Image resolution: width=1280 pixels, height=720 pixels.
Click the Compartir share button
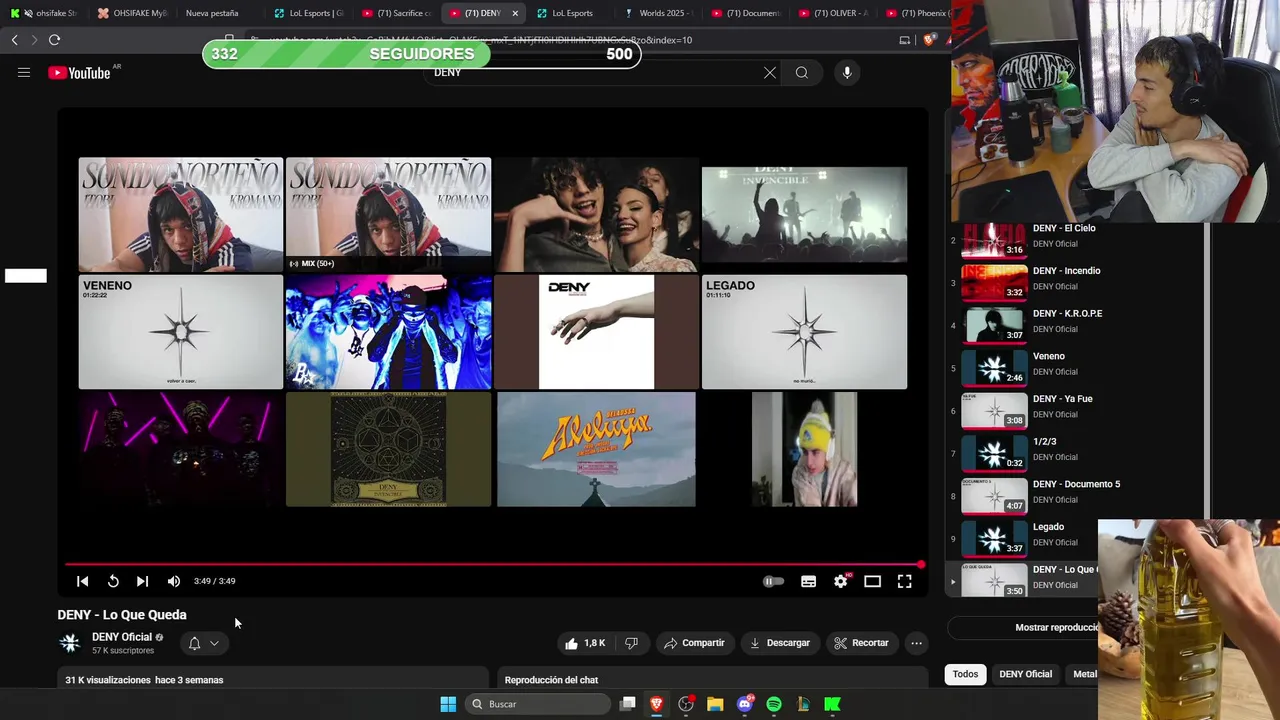[x=694, y=643]
